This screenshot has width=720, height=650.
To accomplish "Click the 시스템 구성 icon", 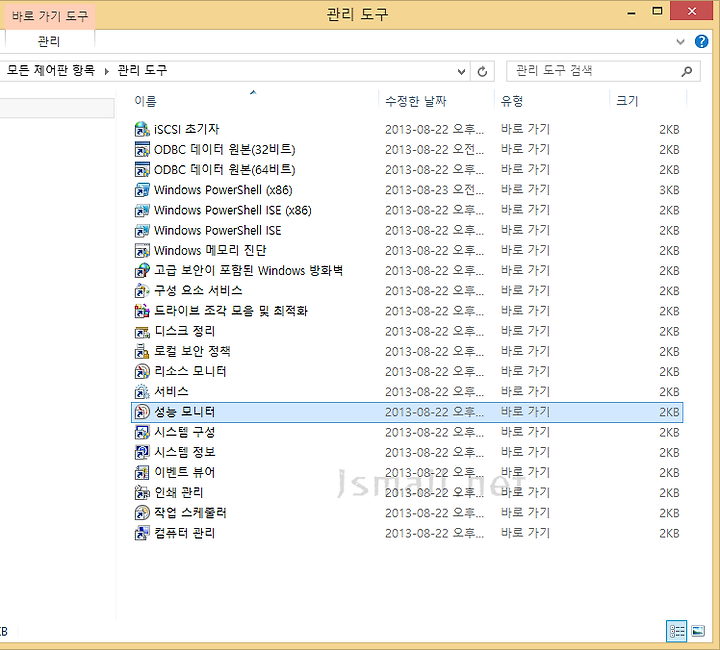I will tap(142, 432).
